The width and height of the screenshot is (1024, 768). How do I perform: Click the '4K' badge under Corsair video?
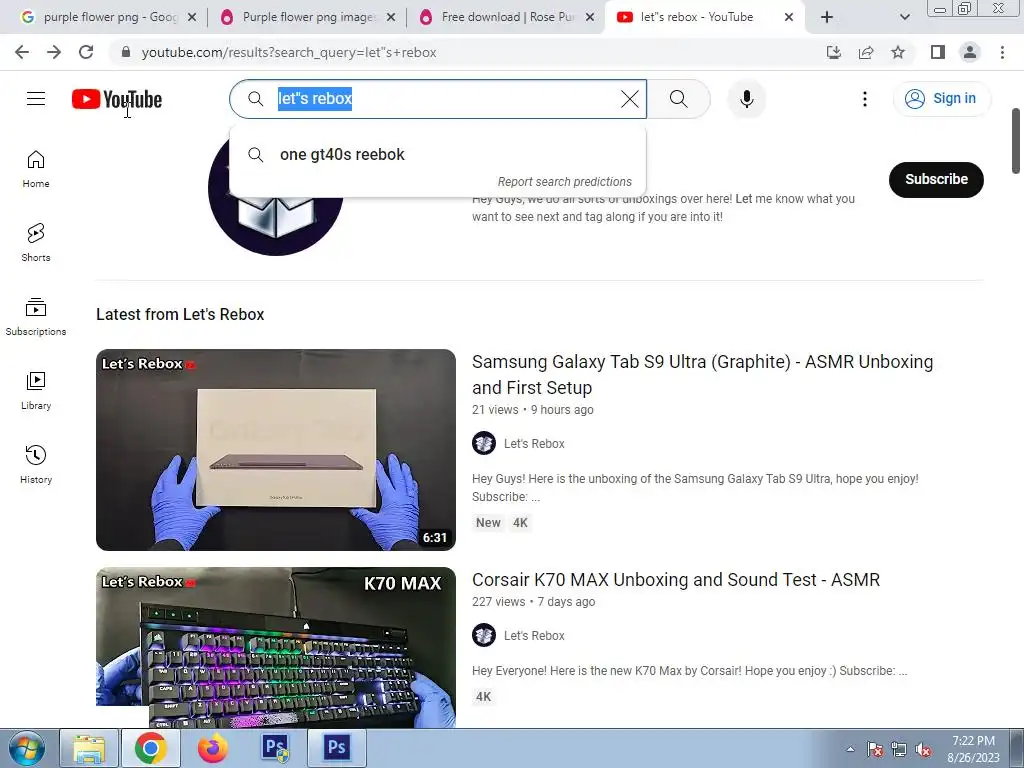[x=483, y=696]
